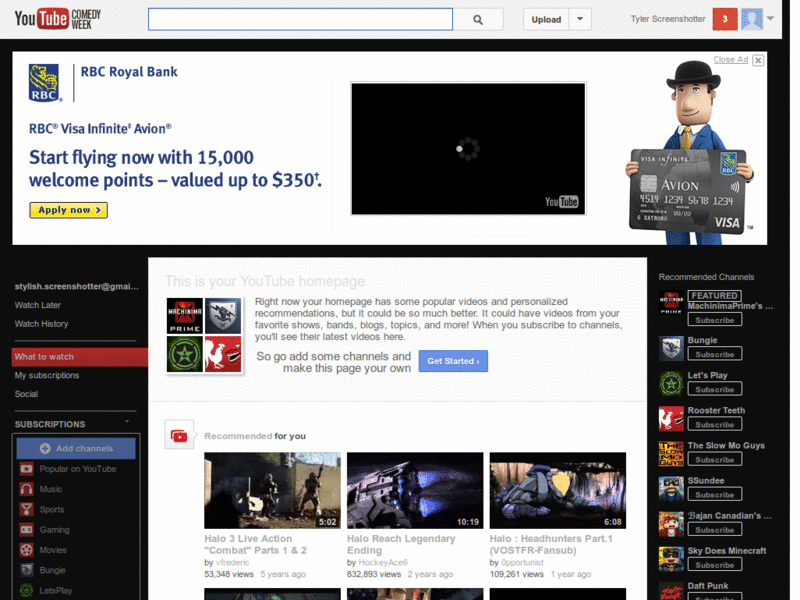
Task: Click the Daft Punk channel name
Action: 708,586
